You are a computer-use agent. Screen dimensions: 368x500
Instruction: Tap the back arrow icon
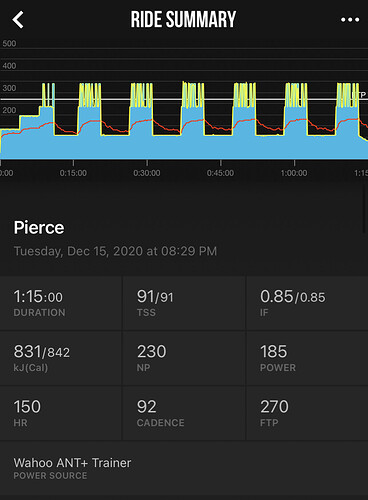pyautogui.click(x=18, y=20)
